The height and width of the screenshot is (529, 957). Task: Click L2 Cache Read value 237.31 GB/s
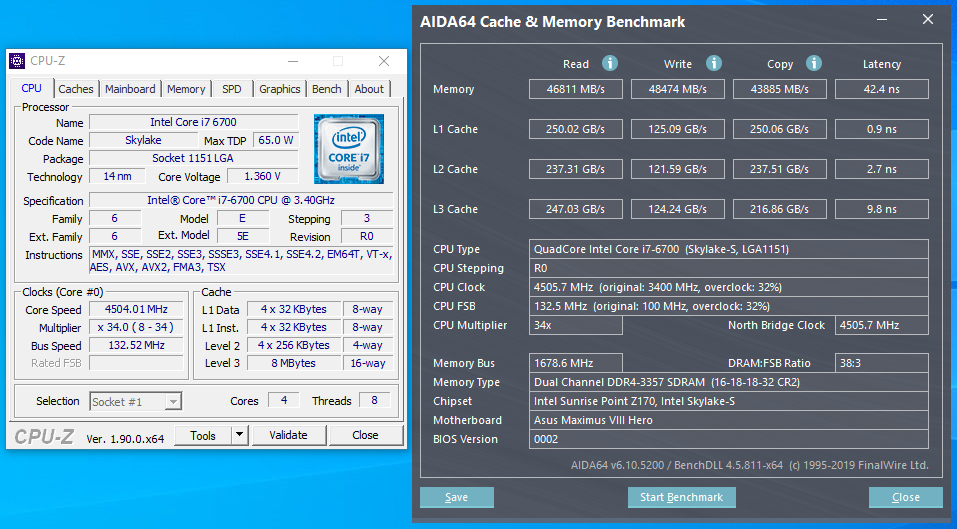click(x=576, y=169)
